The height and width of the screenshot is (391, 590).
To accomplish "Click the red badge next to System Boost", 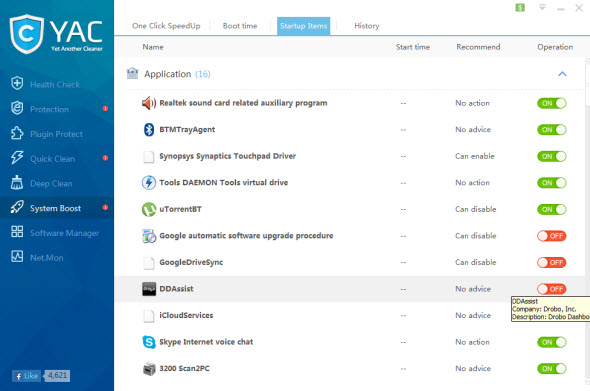I will point(105,207).
